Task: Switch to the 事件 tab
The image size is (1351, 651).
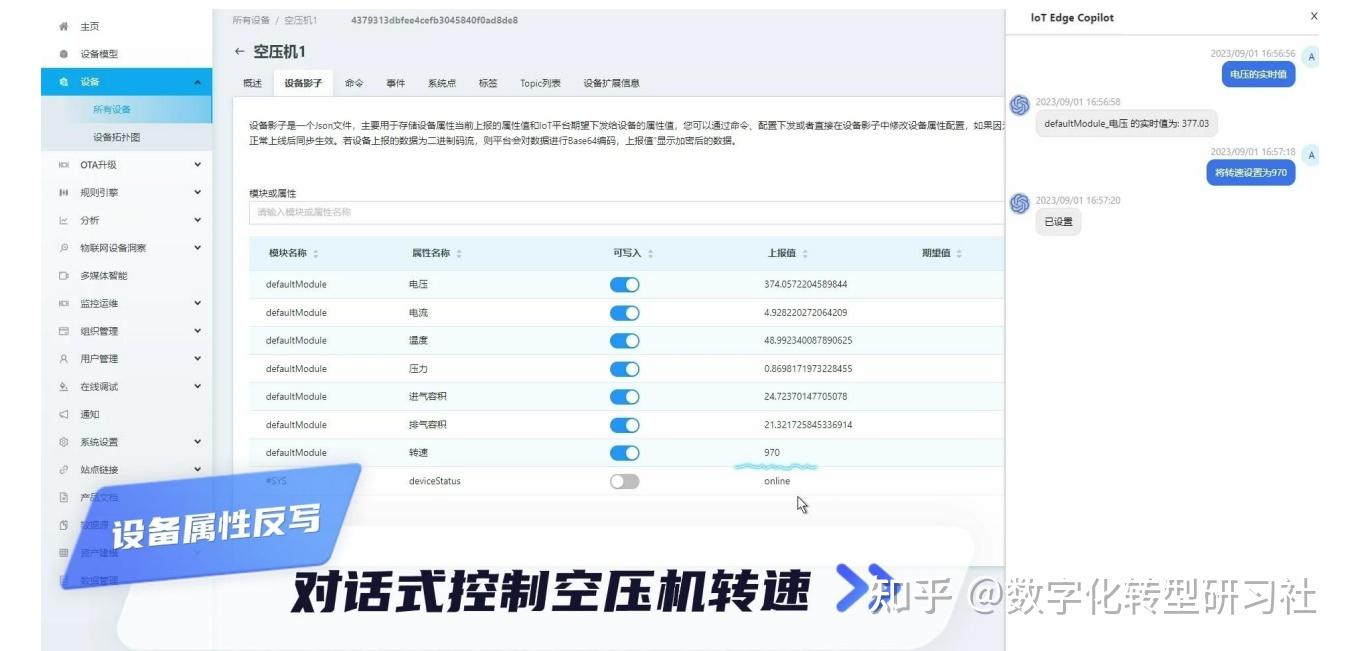Action: [x=396, y=84]
